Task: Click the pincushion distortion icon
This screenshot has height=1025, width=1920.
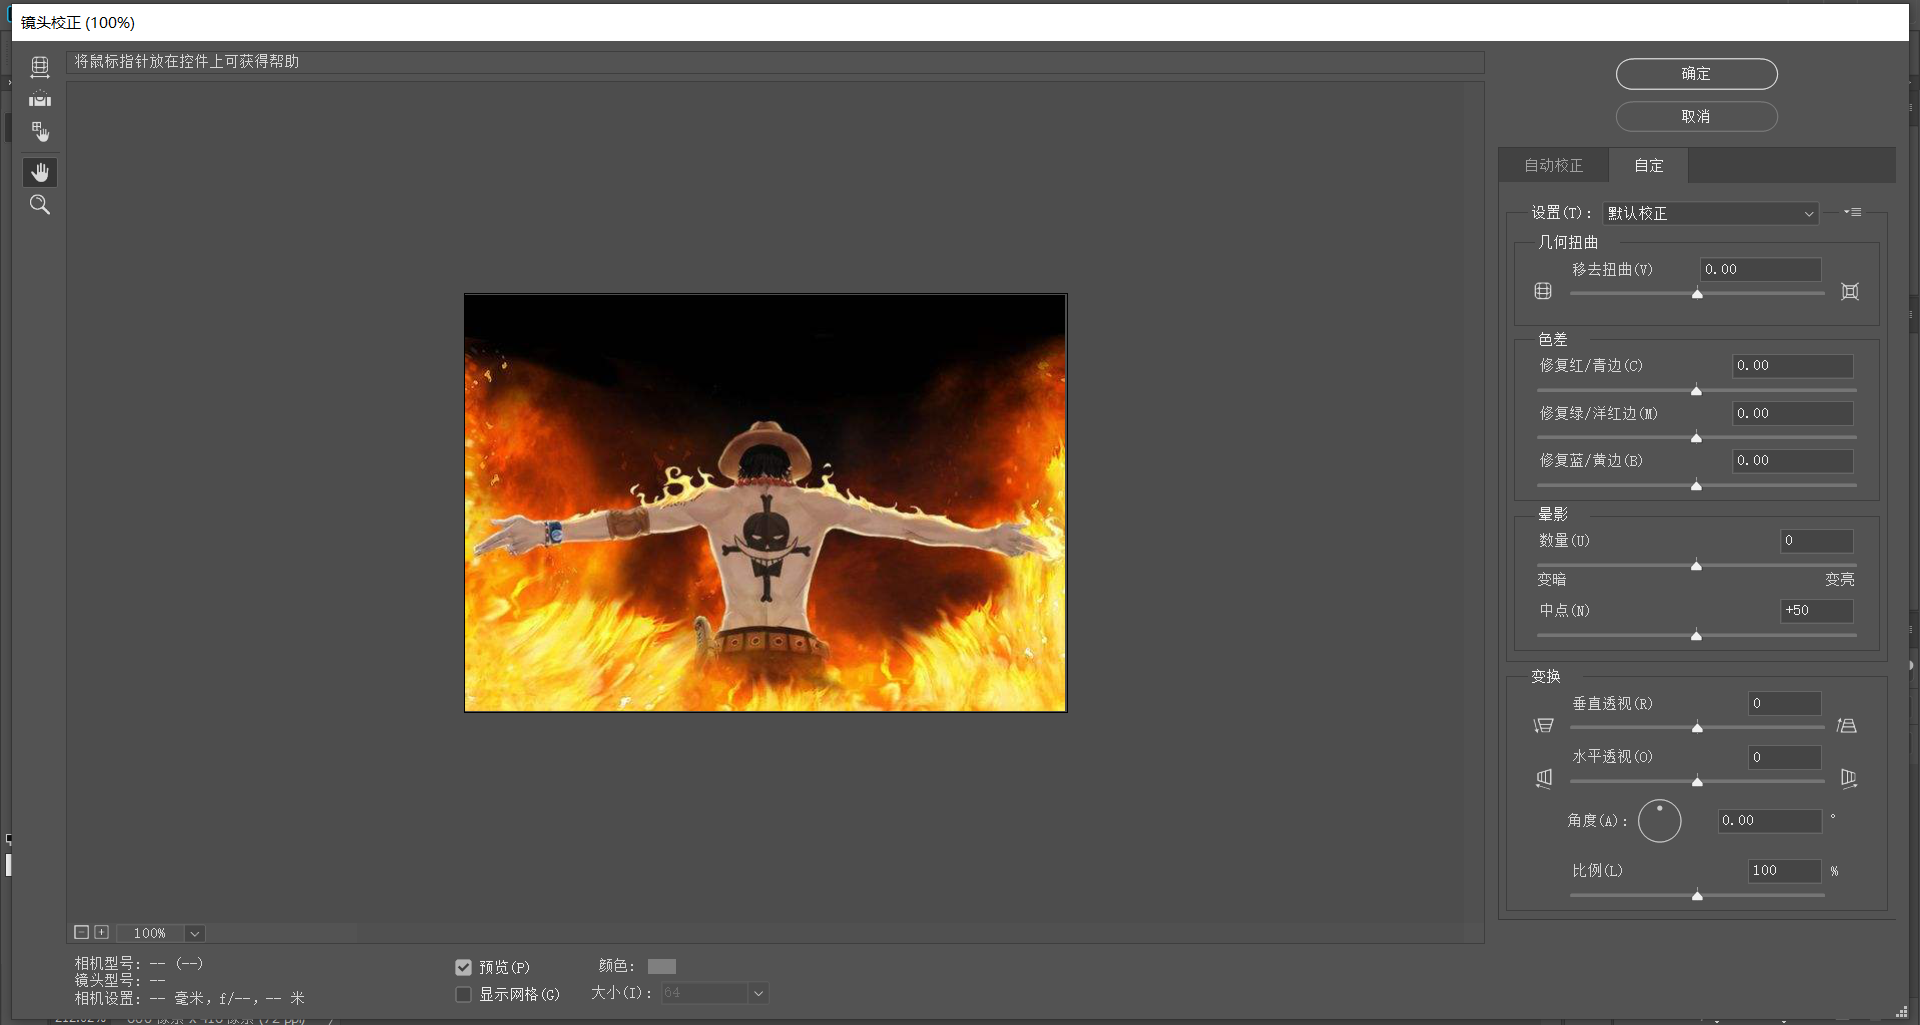Action: [1850, 291]
